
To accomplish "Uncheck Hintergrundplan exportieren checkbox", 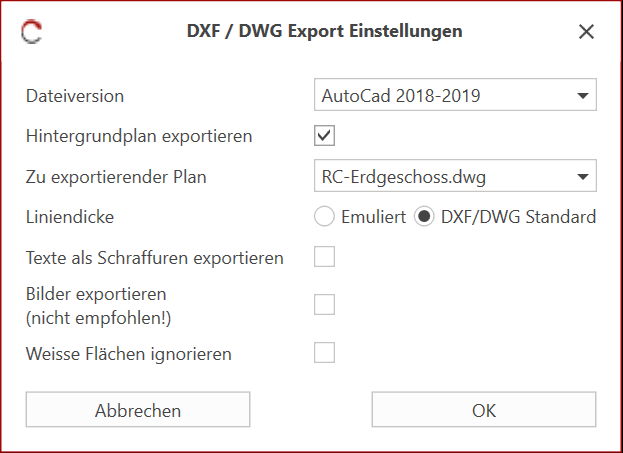I will (x=324, y=135).
